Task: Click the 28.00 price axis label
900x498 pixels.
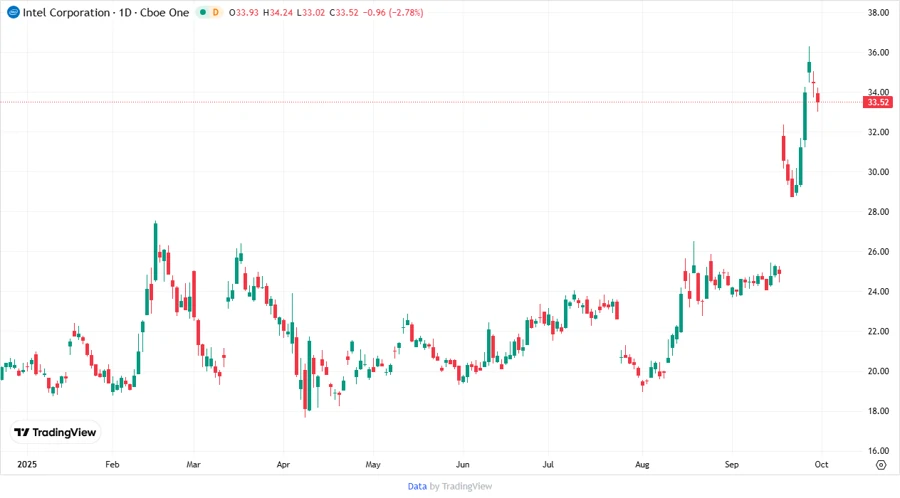Action: pyautogui.click(x=878, y=212)
